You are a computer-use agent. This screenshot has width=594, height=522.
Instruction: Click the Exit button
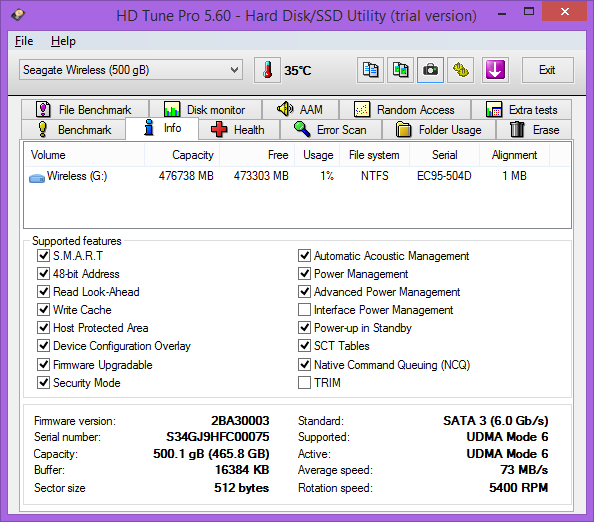tap(547, 70)
